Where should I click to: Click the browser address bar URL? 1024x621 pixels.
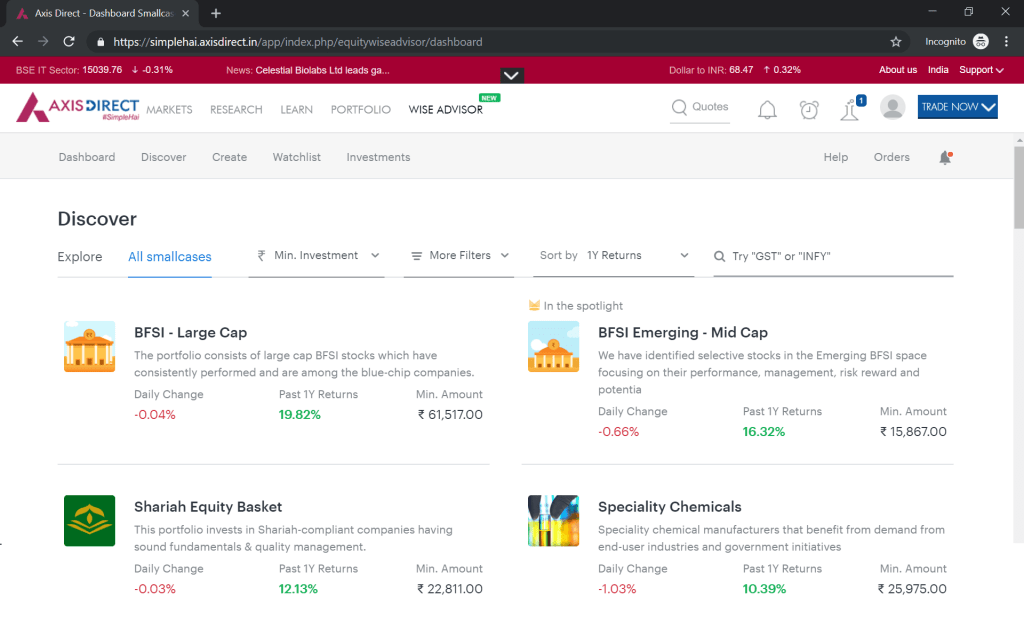(298, 42)
